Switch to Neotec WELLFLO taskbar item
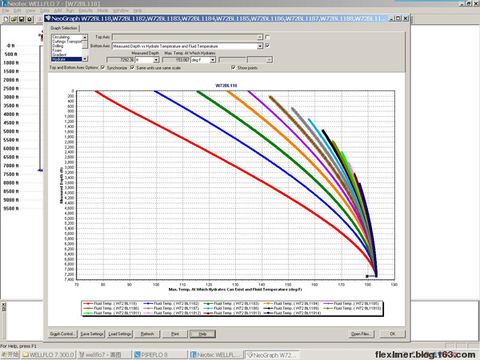Viewport: 480px width, 360px height. (216, 355)
